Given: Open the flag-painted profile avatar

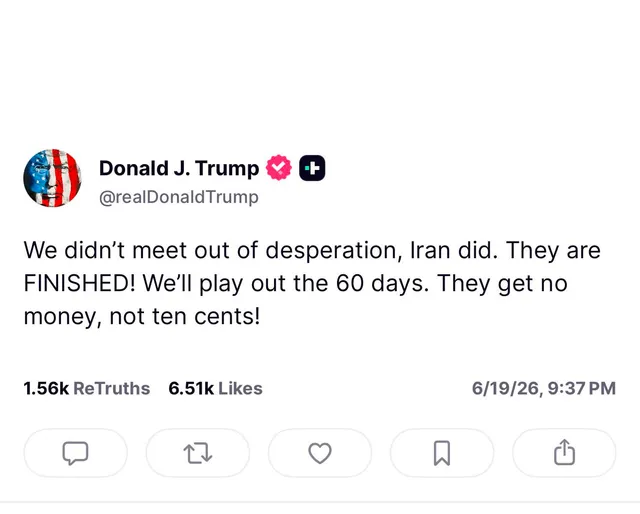Looking at the screenshot, I should tap(52, 178).
